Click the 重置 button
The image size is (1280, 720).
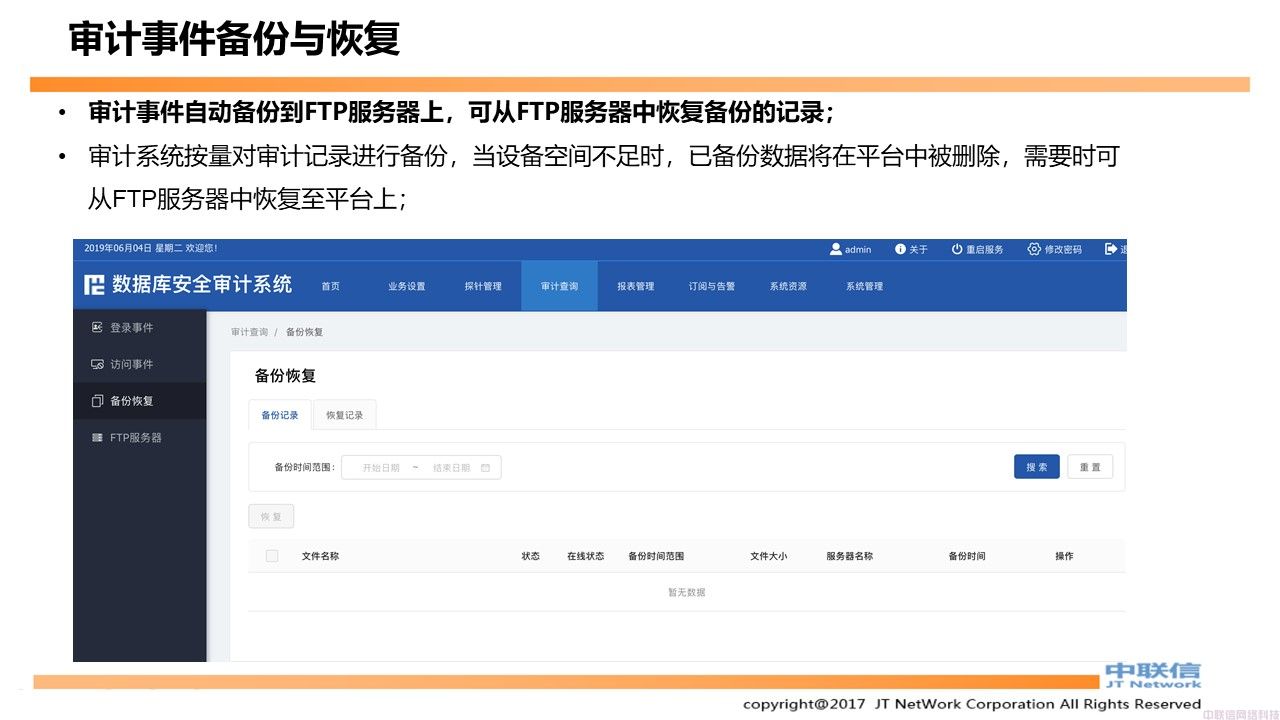point(1090,467)
